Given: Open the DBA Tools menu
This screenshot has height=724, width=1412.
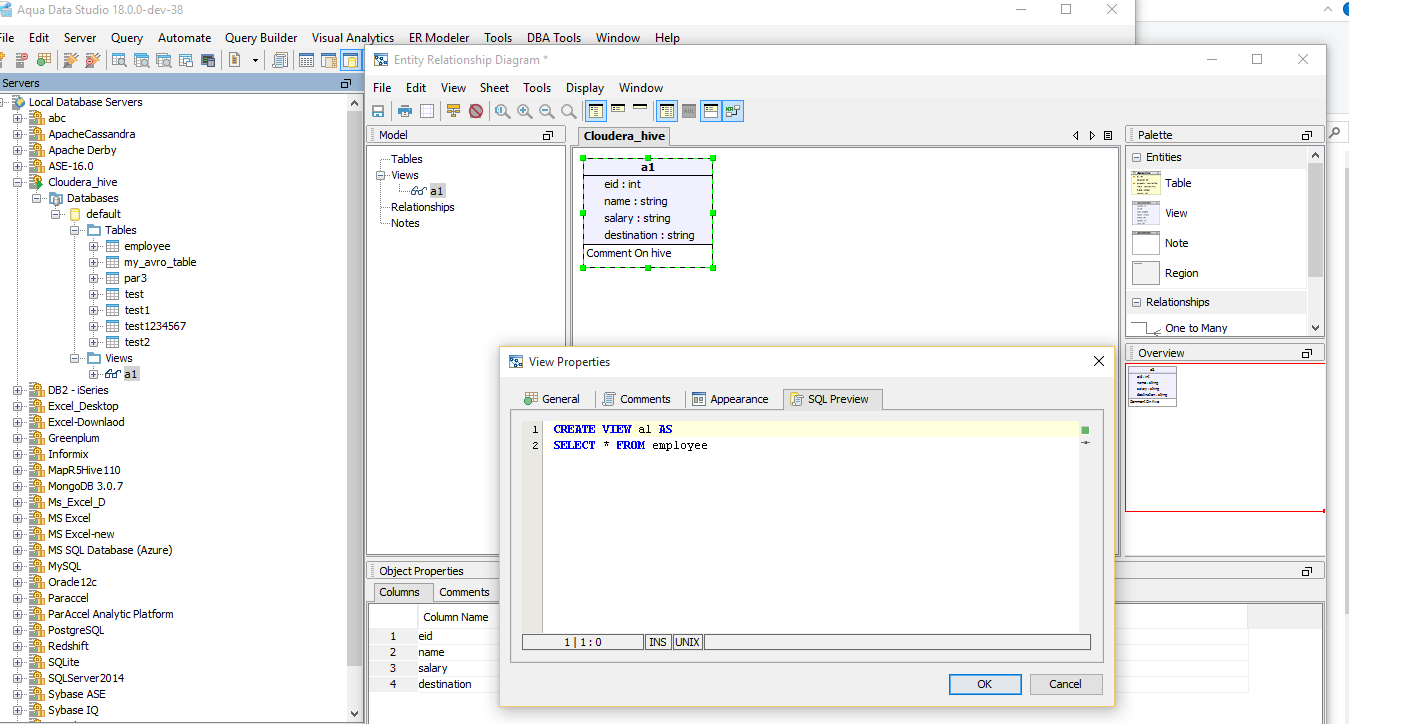Looking at the screenshot, I should (x=554, y=38).
